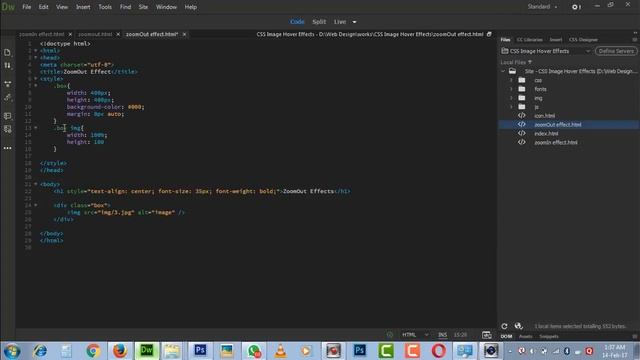
Task: Expand the img folder in Files panel
Action: tap(511, 98)
